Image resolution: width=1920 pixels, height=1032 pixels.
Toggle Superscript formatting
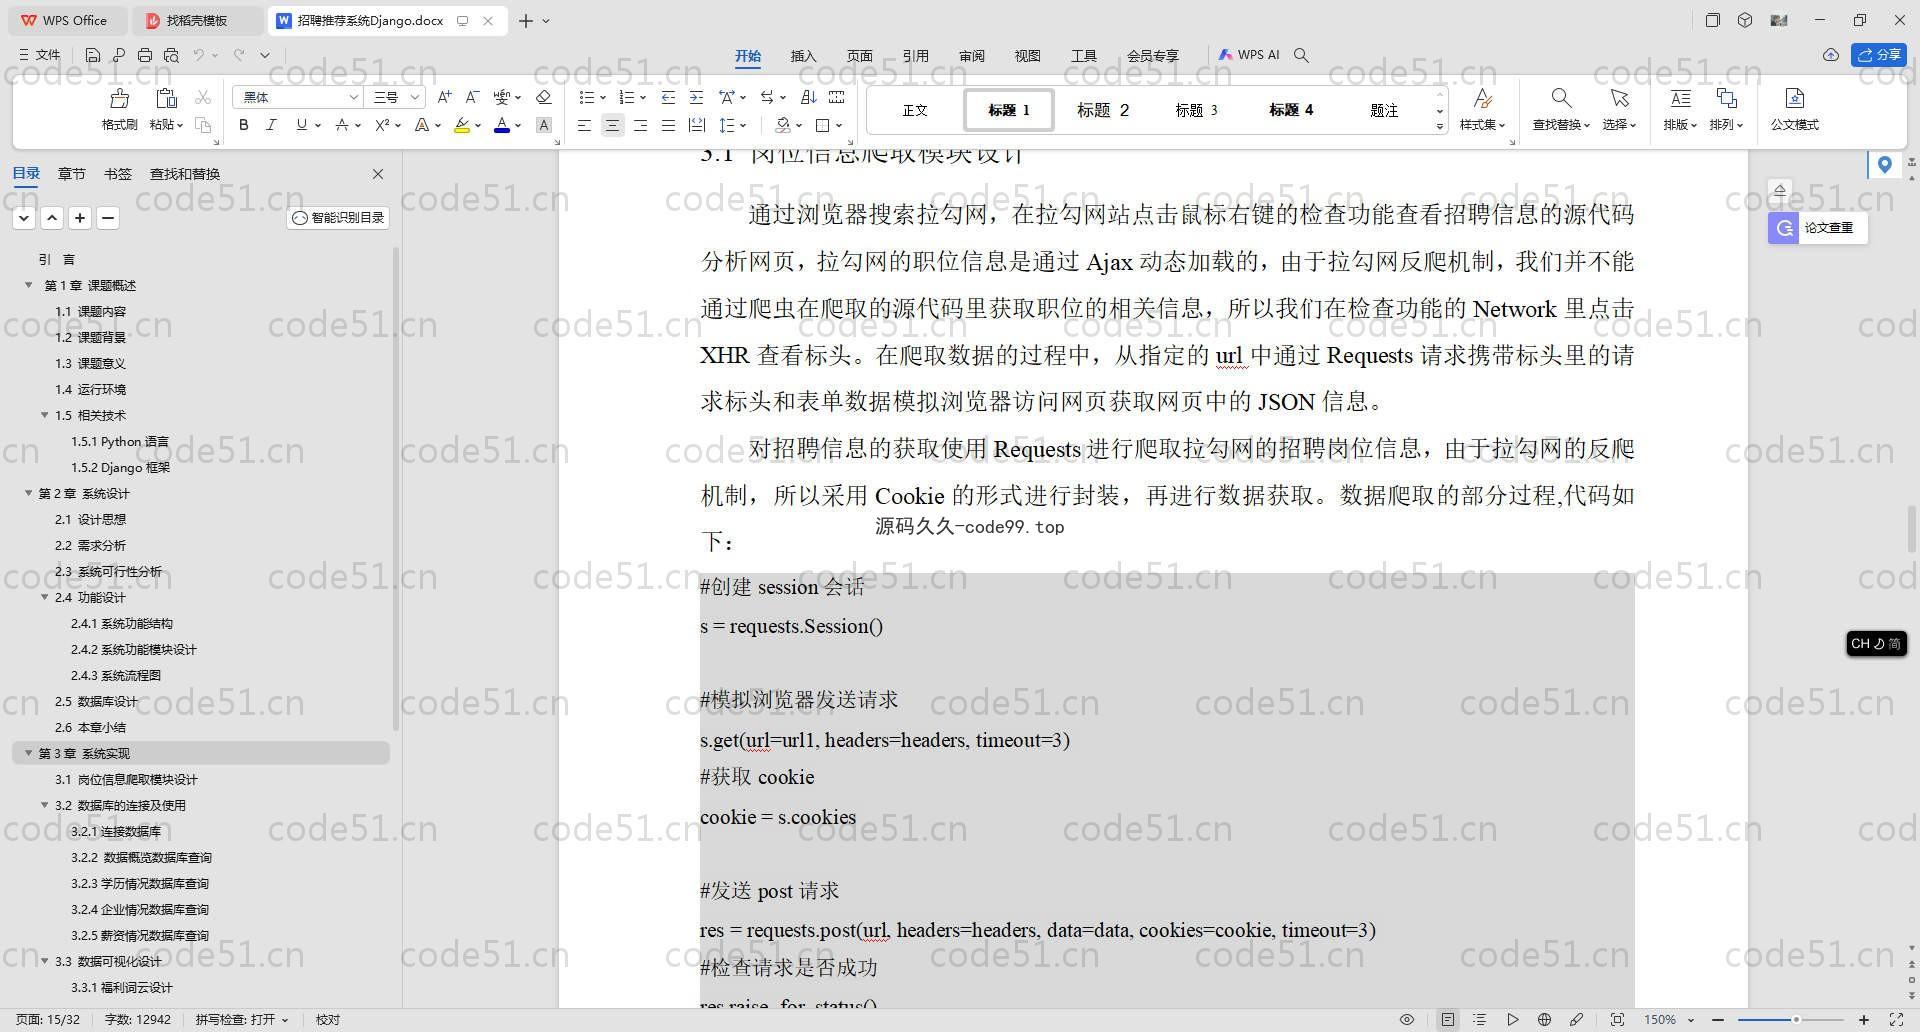pyautogui.click(x=382, y=125)
